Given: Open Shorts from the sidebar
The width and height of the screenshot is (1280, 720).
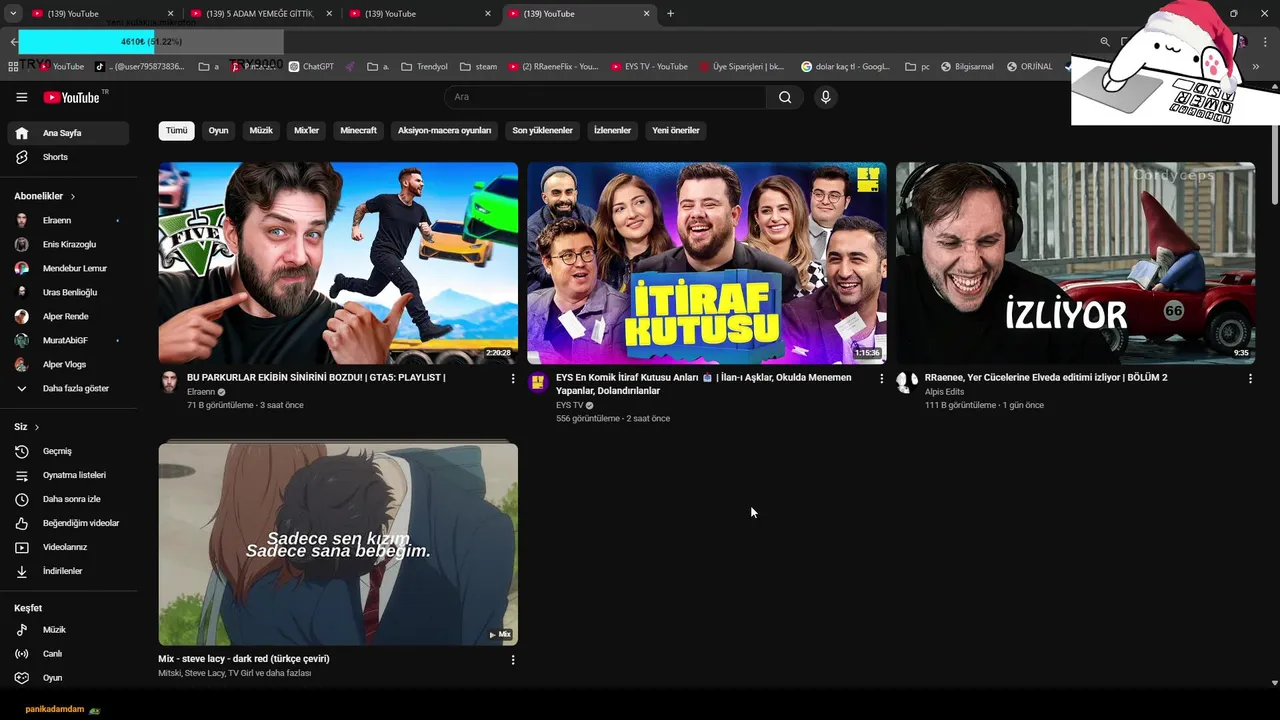Looking at the screenshot, I should click(68, 157).
